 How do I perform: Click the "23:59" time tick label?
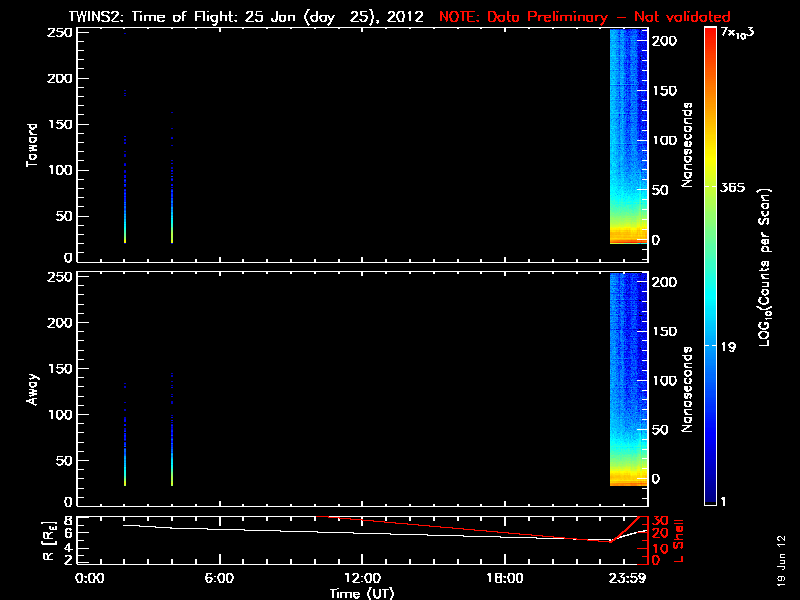click(x=629, y=578)
